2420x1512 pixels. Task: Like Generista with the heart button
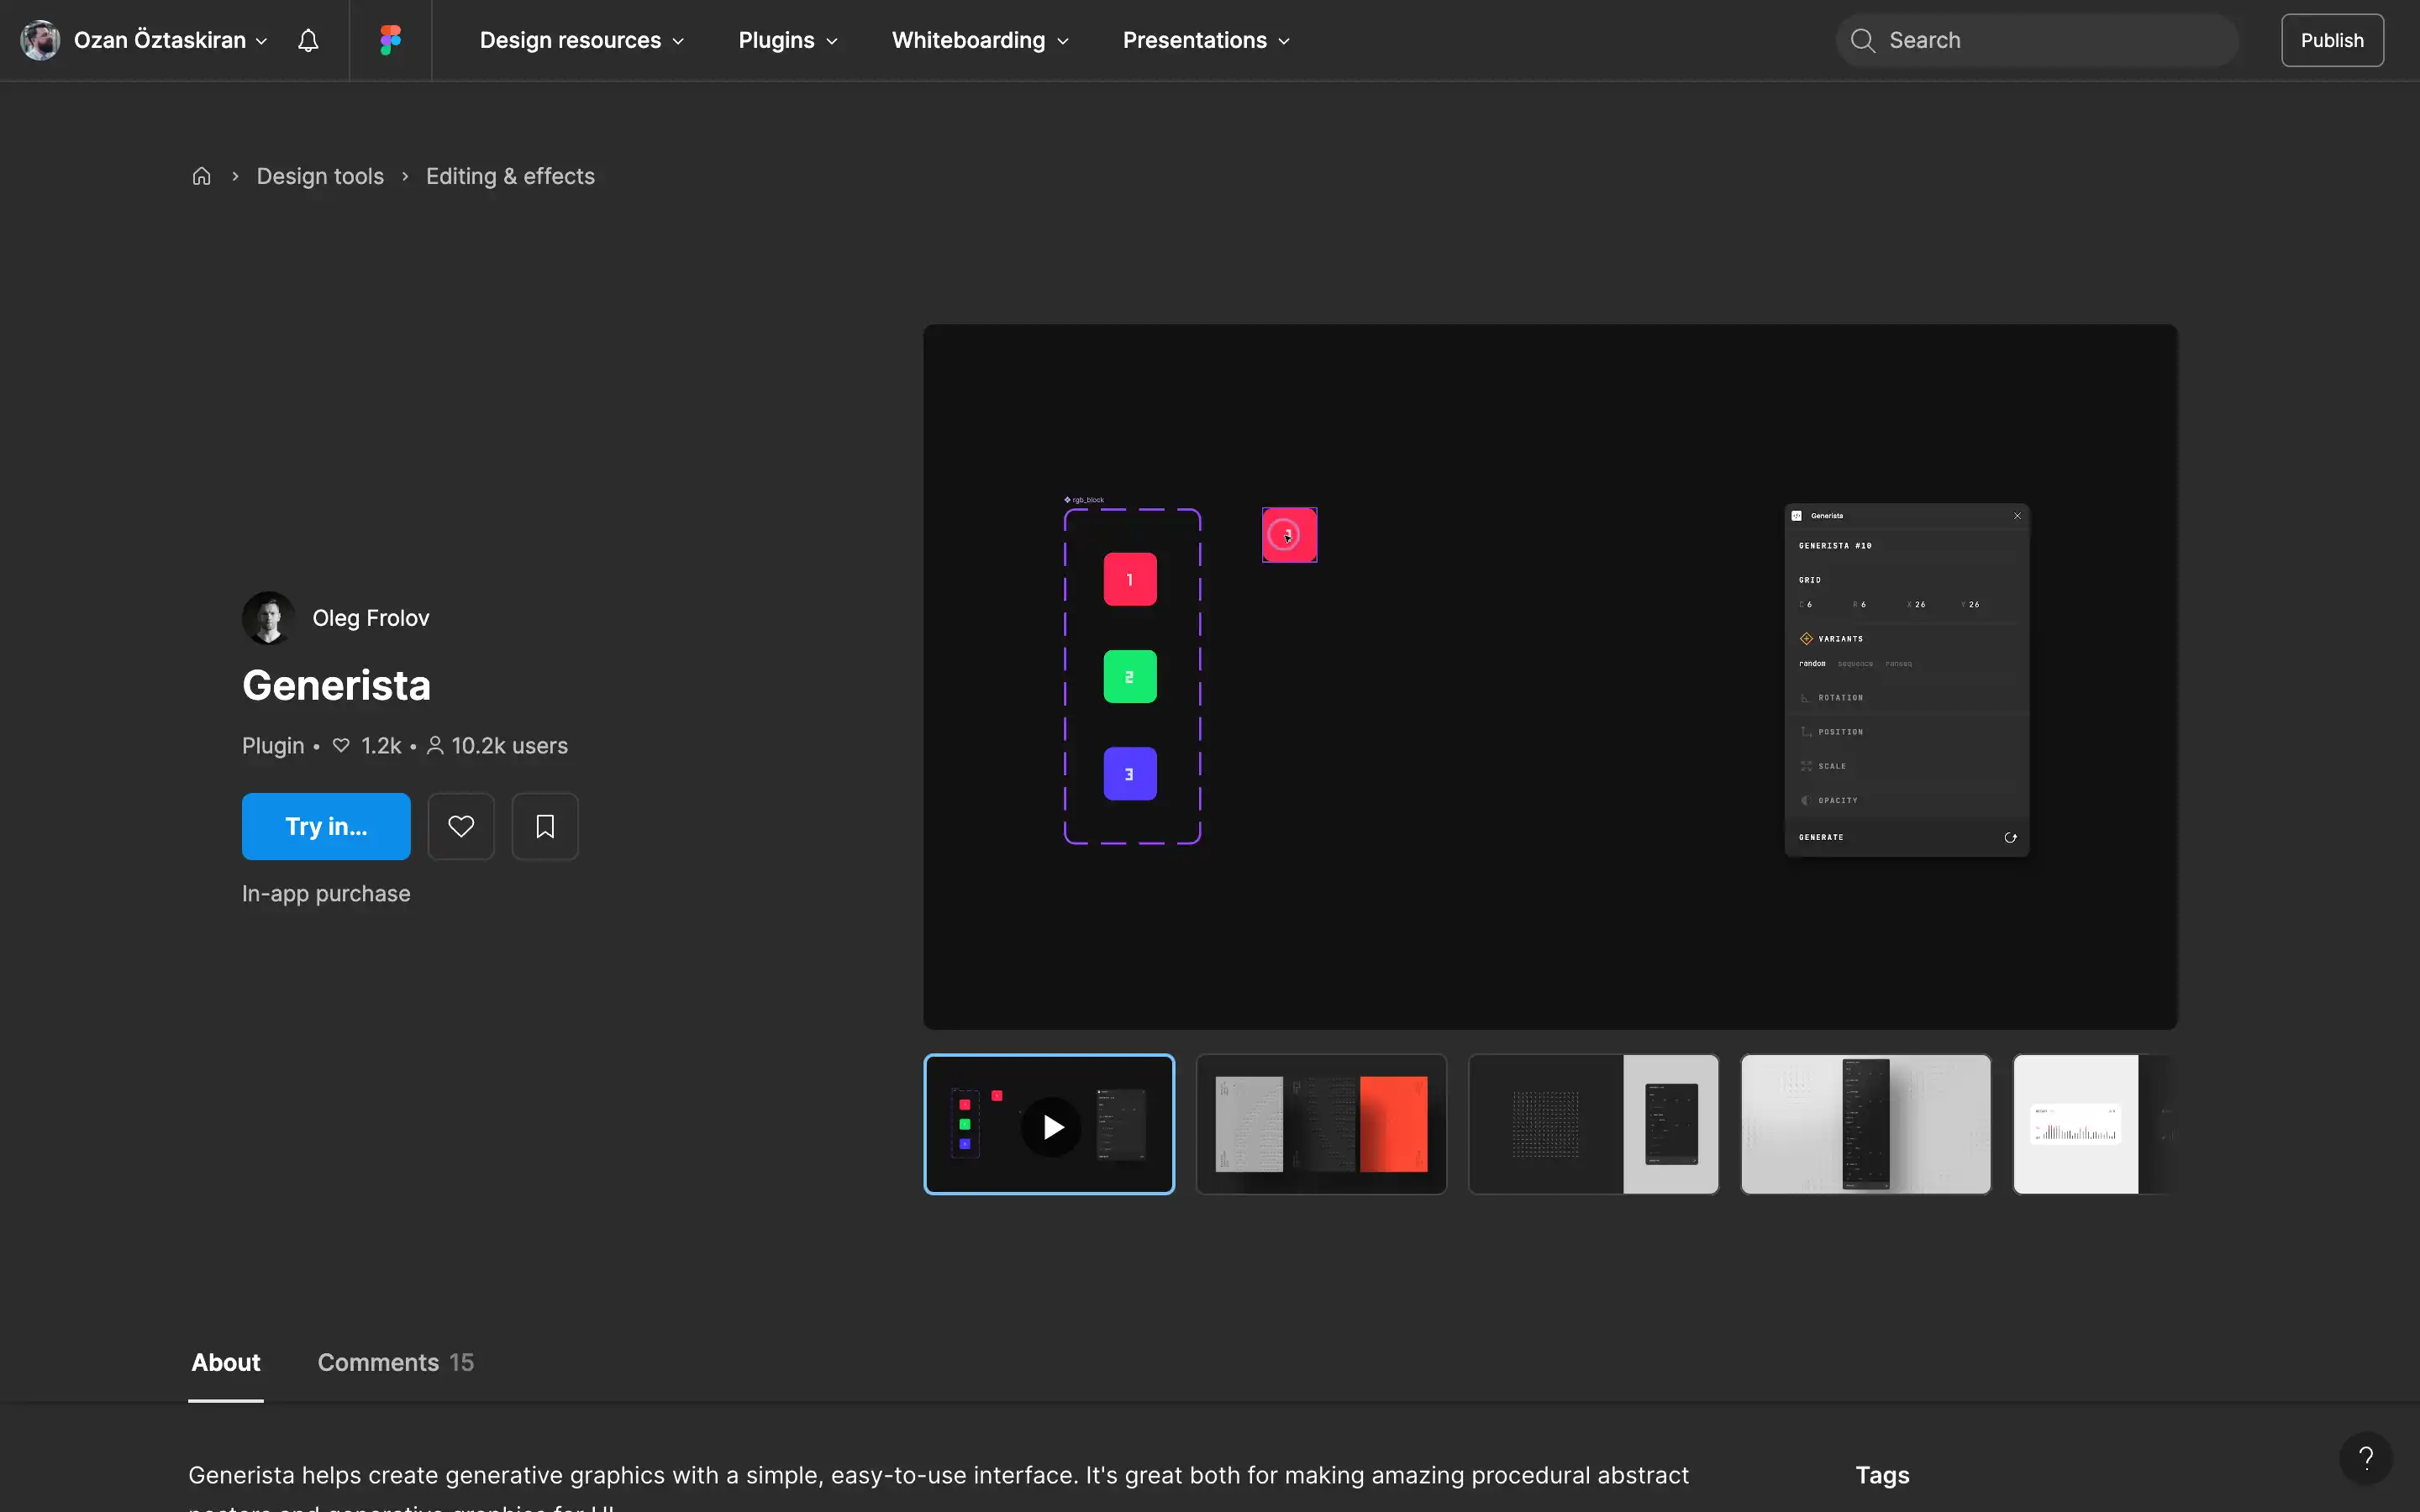[x=461, y=826]
